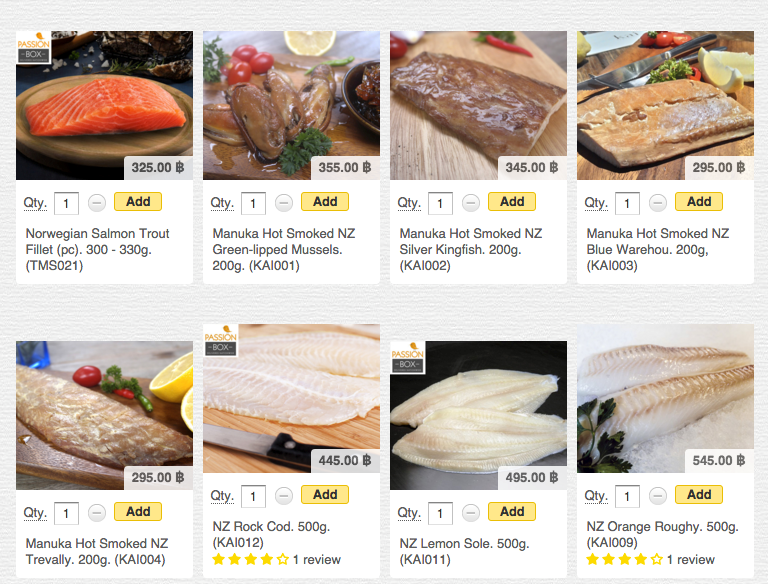This screenshot has width=768, height=584.
Task: Click minus icon beside NZ Rock Cod
Action: click(x=284, y=496)
